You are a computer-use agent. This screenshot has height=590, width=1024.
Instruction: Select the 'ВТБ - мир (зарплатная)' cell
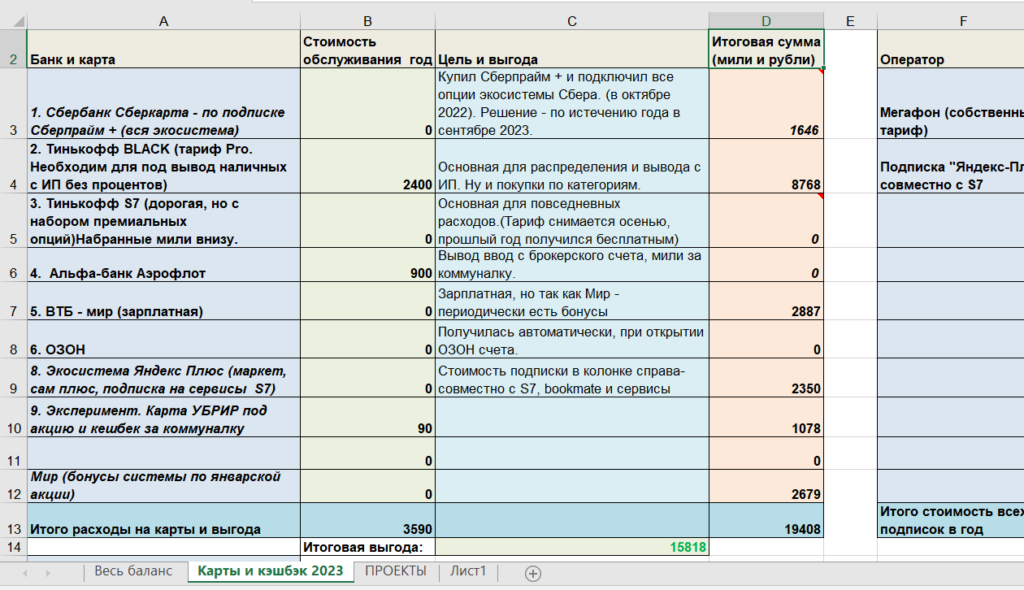163,301
